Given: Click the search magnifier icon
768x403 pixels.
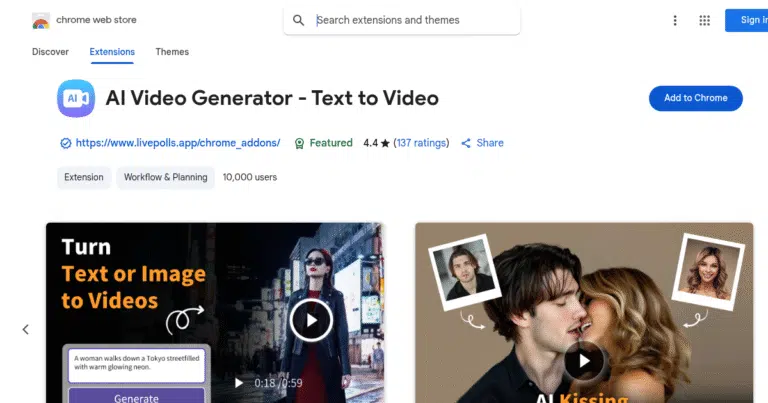Looking at the screenshot, I should click(x=298, y=20).
